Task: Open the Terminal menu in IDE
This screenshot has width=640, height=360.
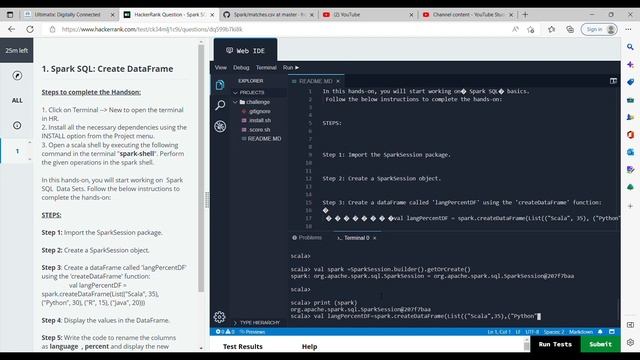Action: [266, 67]
